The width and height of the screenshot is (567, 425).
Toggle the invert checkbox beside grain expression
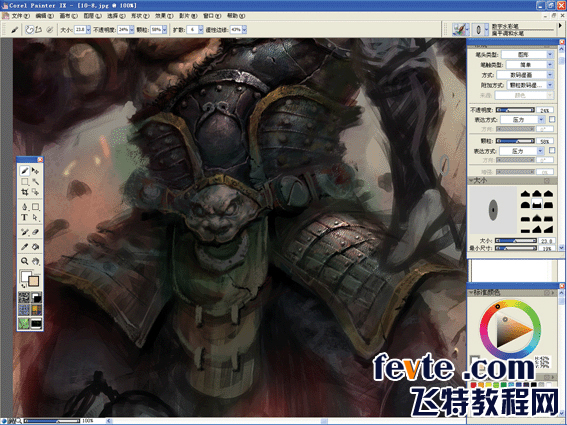point(552,150)
